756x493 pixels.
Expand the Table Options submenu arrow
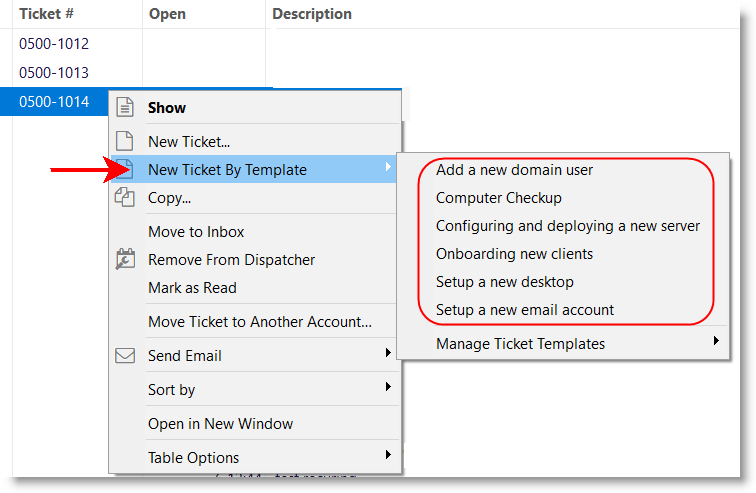coord(387,457)
